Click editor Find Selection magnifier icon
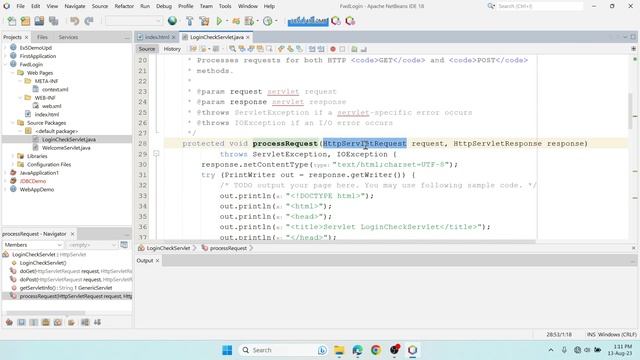 tap(232, 49)
